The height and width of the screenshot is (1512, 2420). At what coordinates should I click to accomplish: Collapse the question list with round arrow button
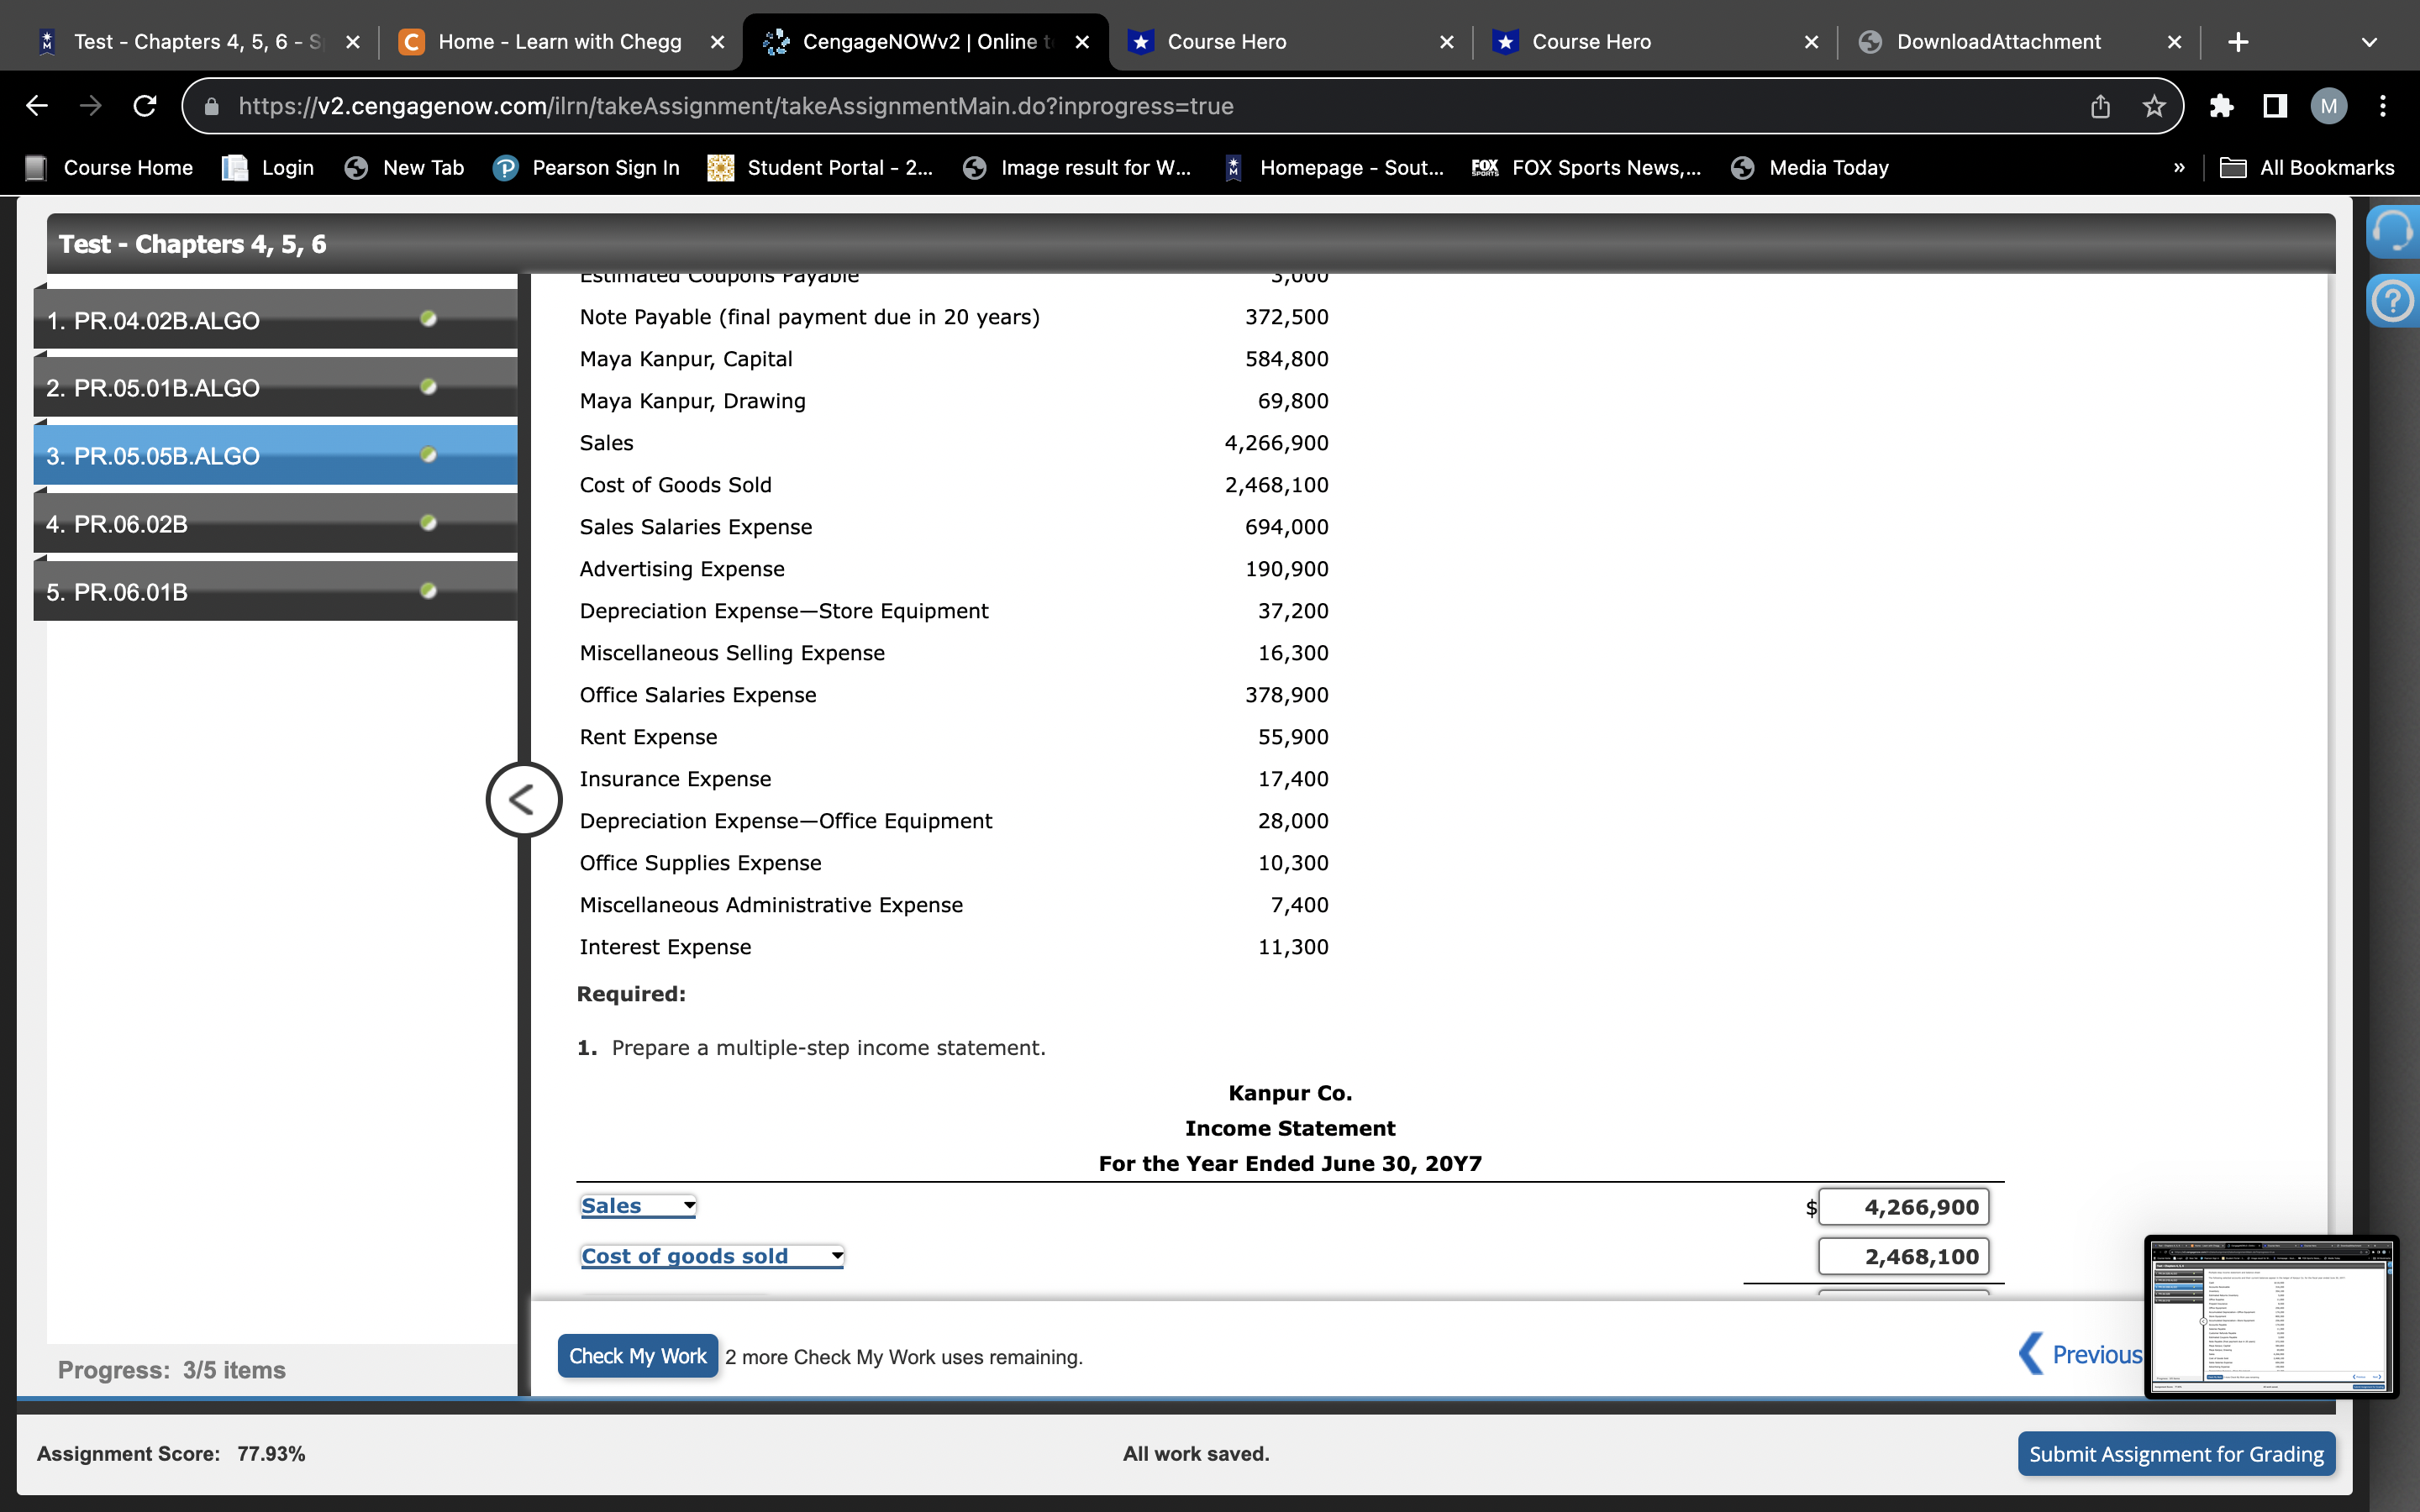[x=523, y=800]
